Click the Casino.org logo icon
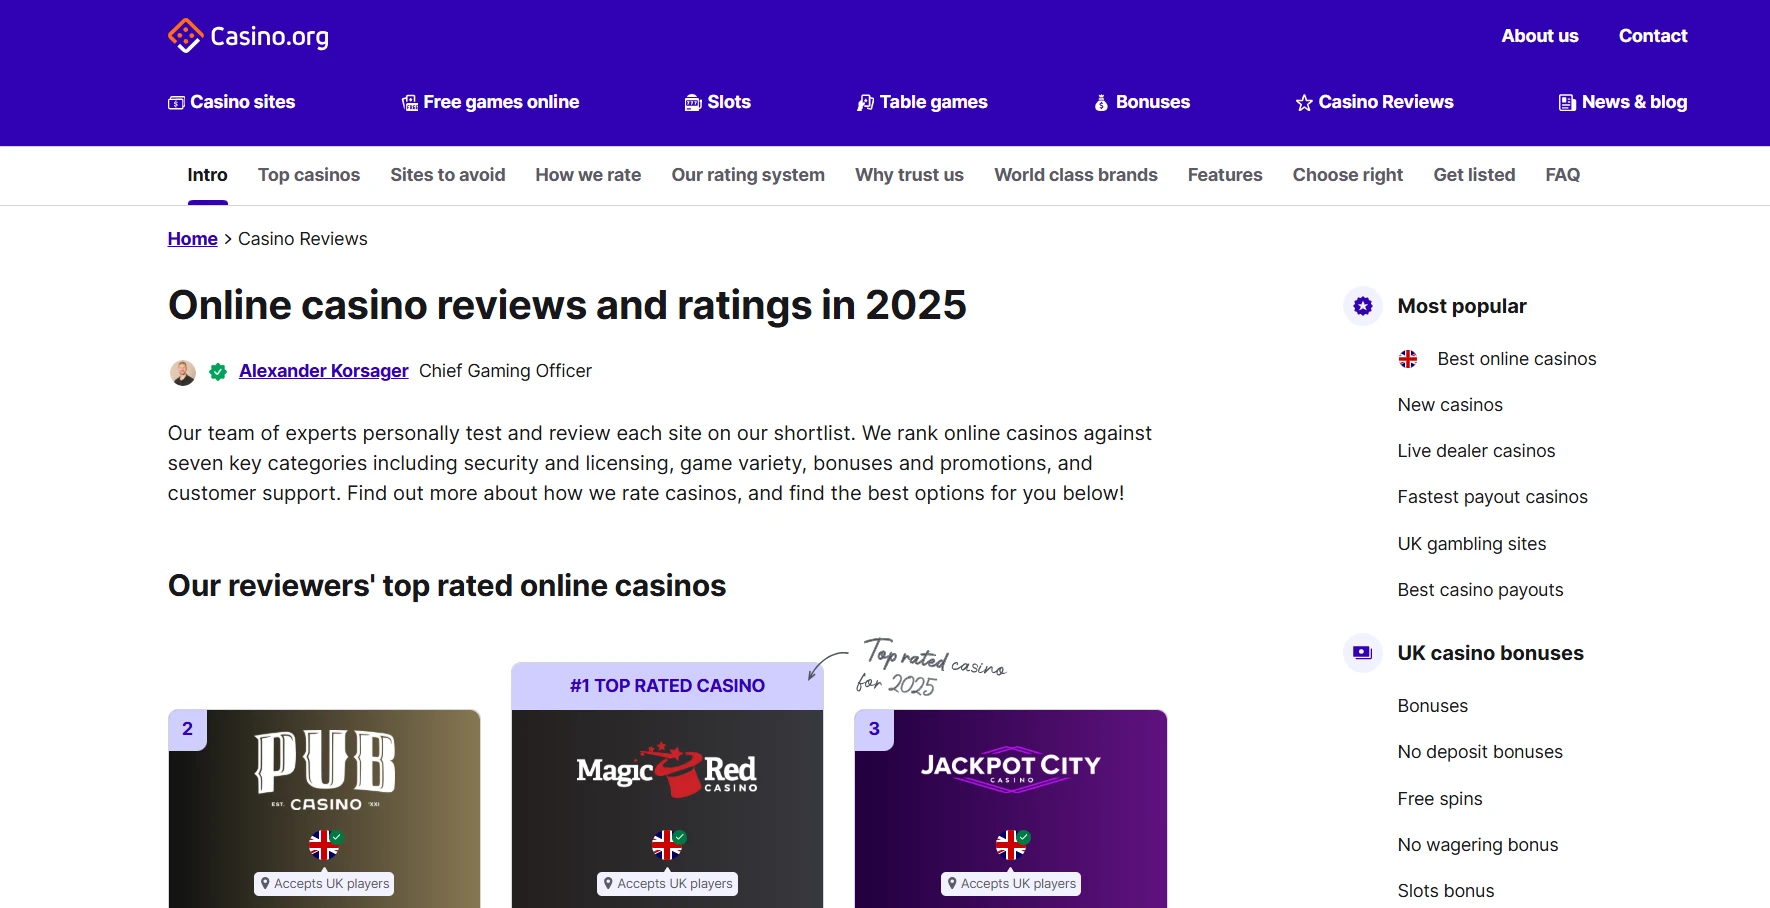 point(185,36)
